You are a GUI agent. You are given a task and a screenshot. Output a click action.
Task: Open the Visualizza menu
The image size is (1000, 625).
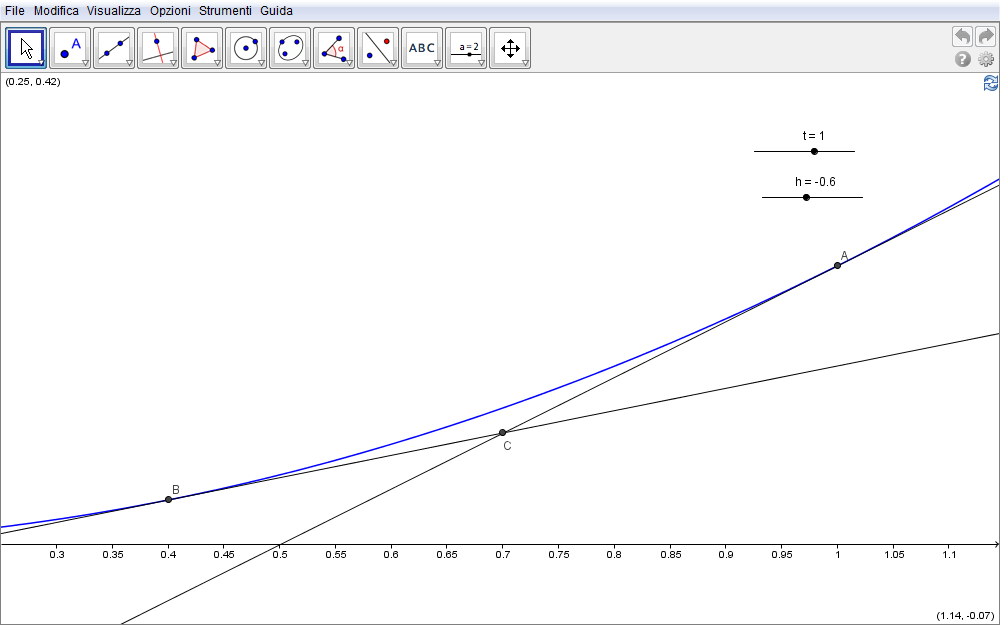point(113,11)
